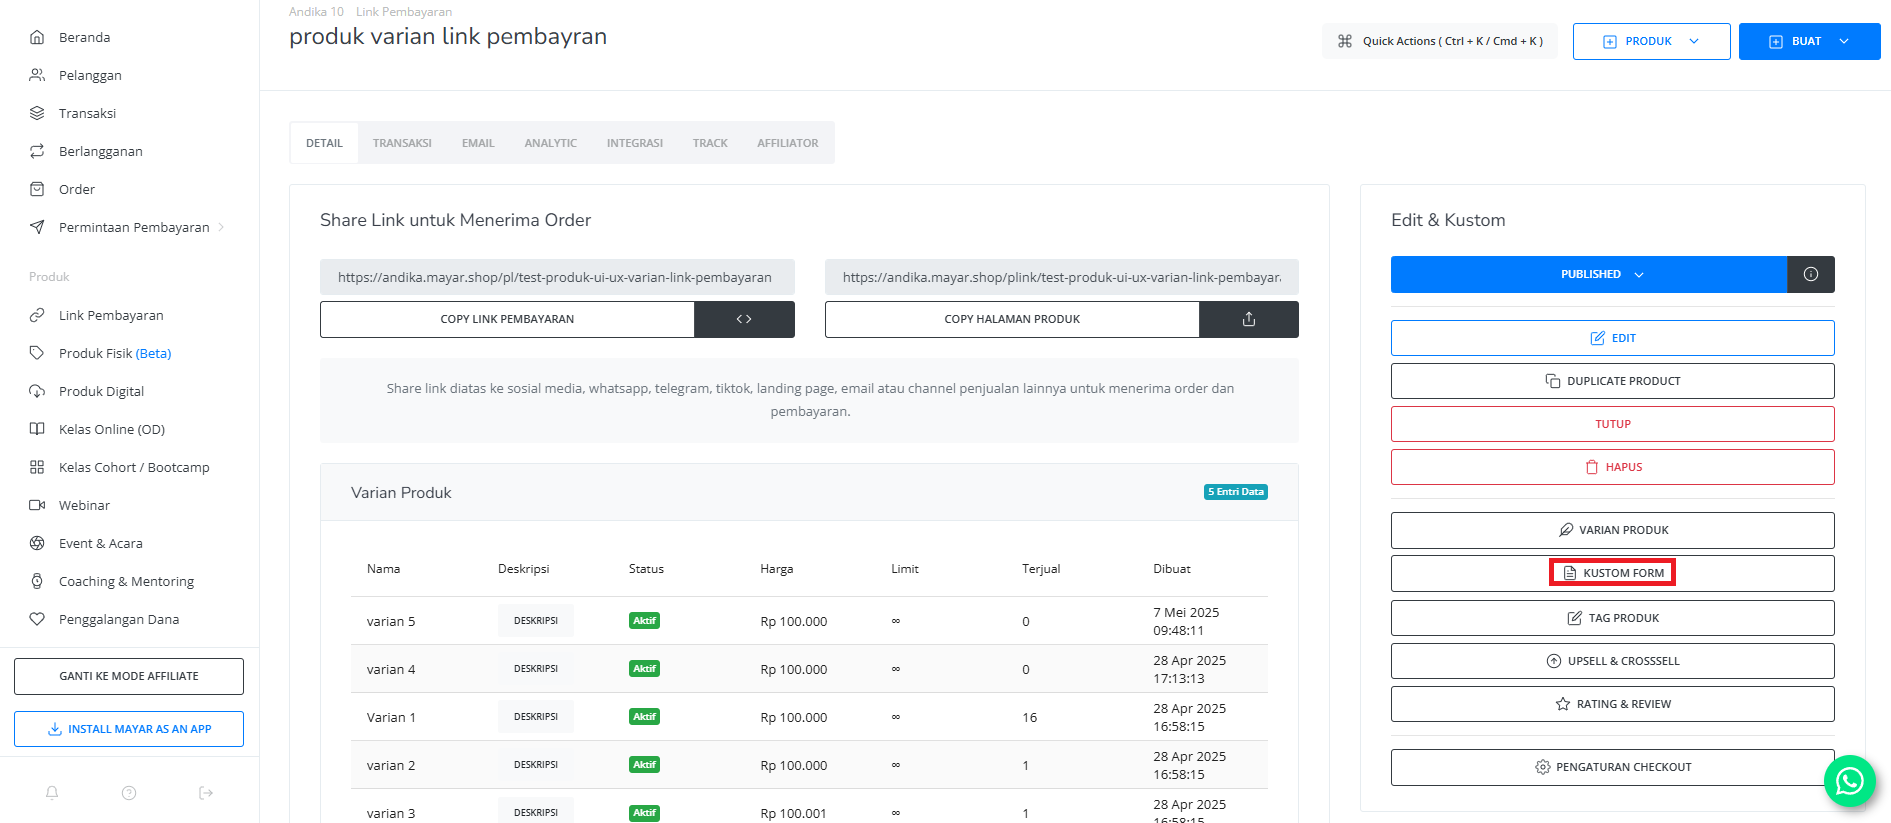Open VARIAN PRODUK settings
Viewport: 1891px width, 823px height.
click(1613, 530)
